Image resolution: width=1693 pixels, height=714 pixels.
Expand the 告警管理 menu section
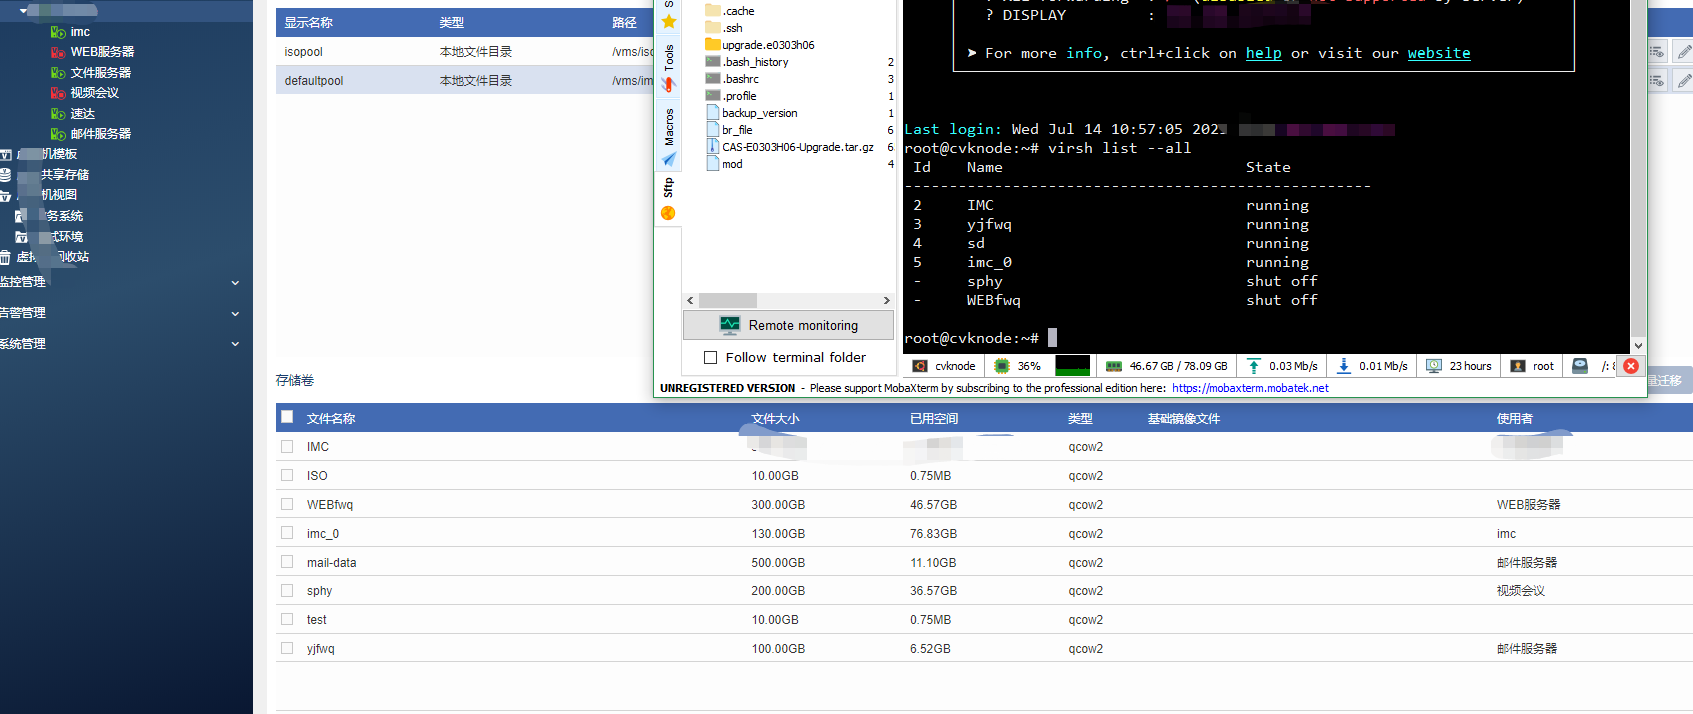point(235,314)
